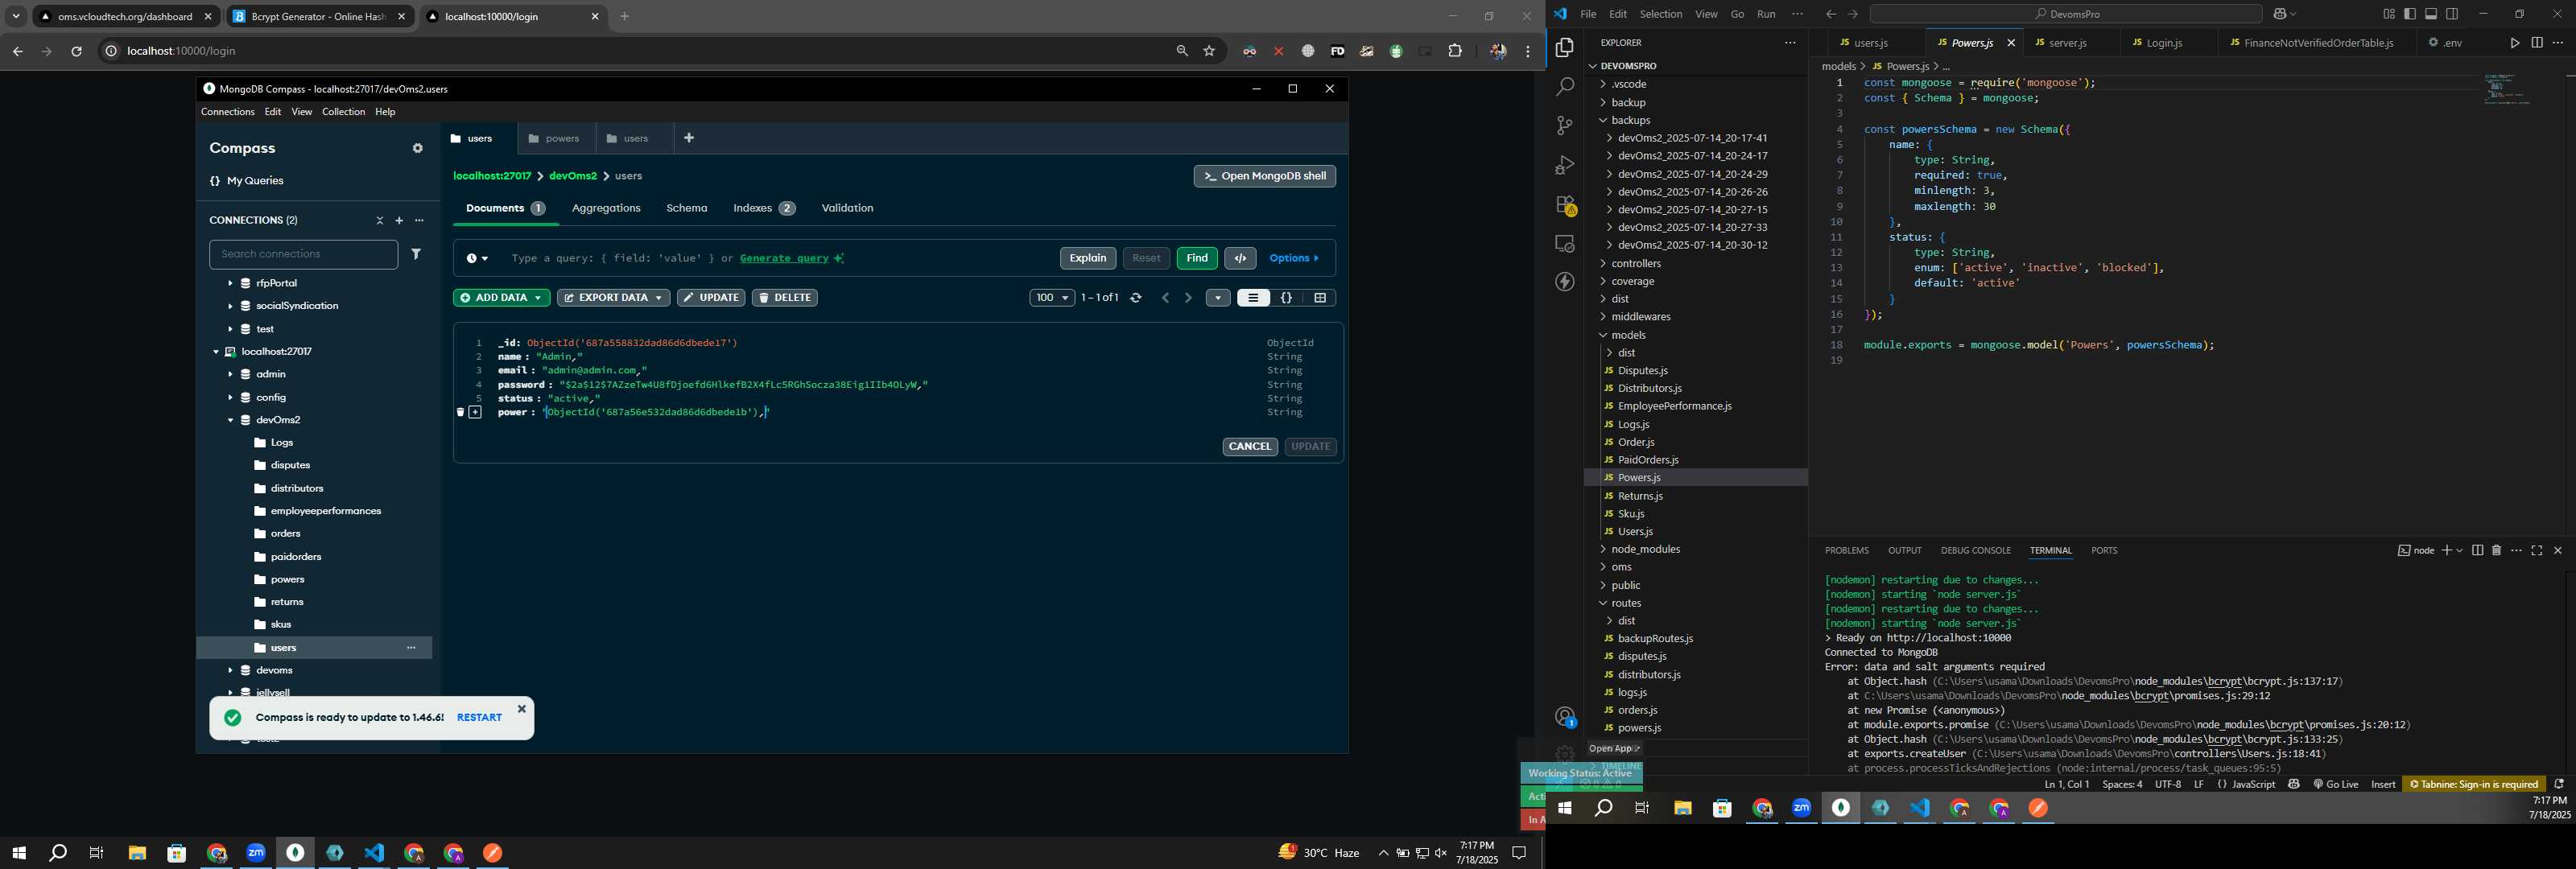Open VS Code Run and Debug view
2576x869 pixels.
[1565, 165]
